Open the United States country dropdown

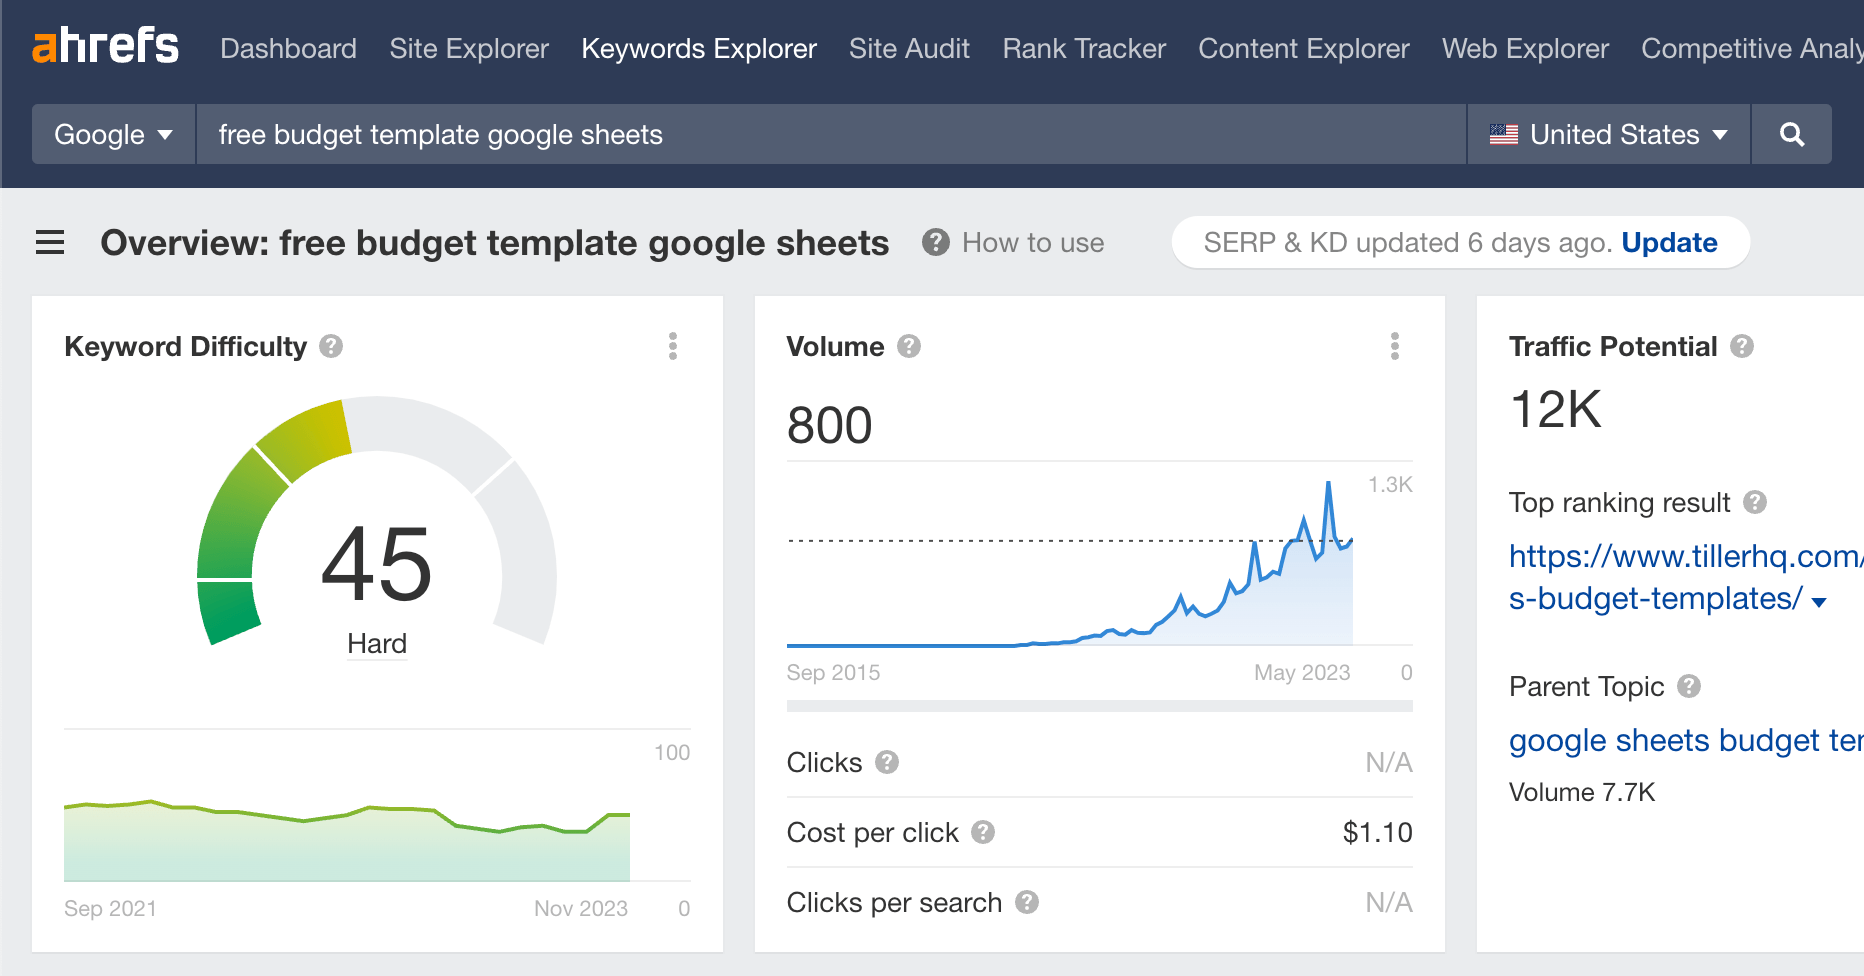(1608, 135)
